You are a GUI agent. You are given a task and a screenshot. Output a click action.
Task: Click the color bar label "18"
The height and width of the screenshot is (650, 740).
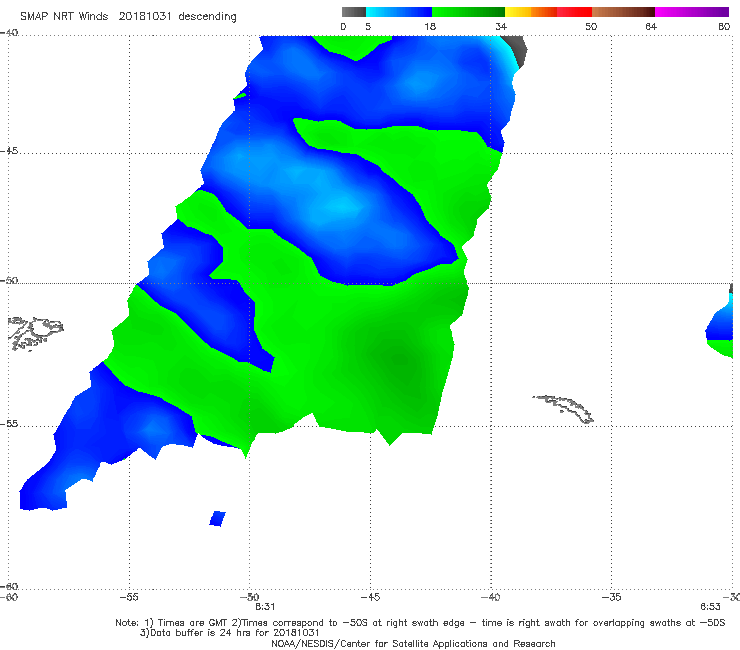[x=430, y=27]
